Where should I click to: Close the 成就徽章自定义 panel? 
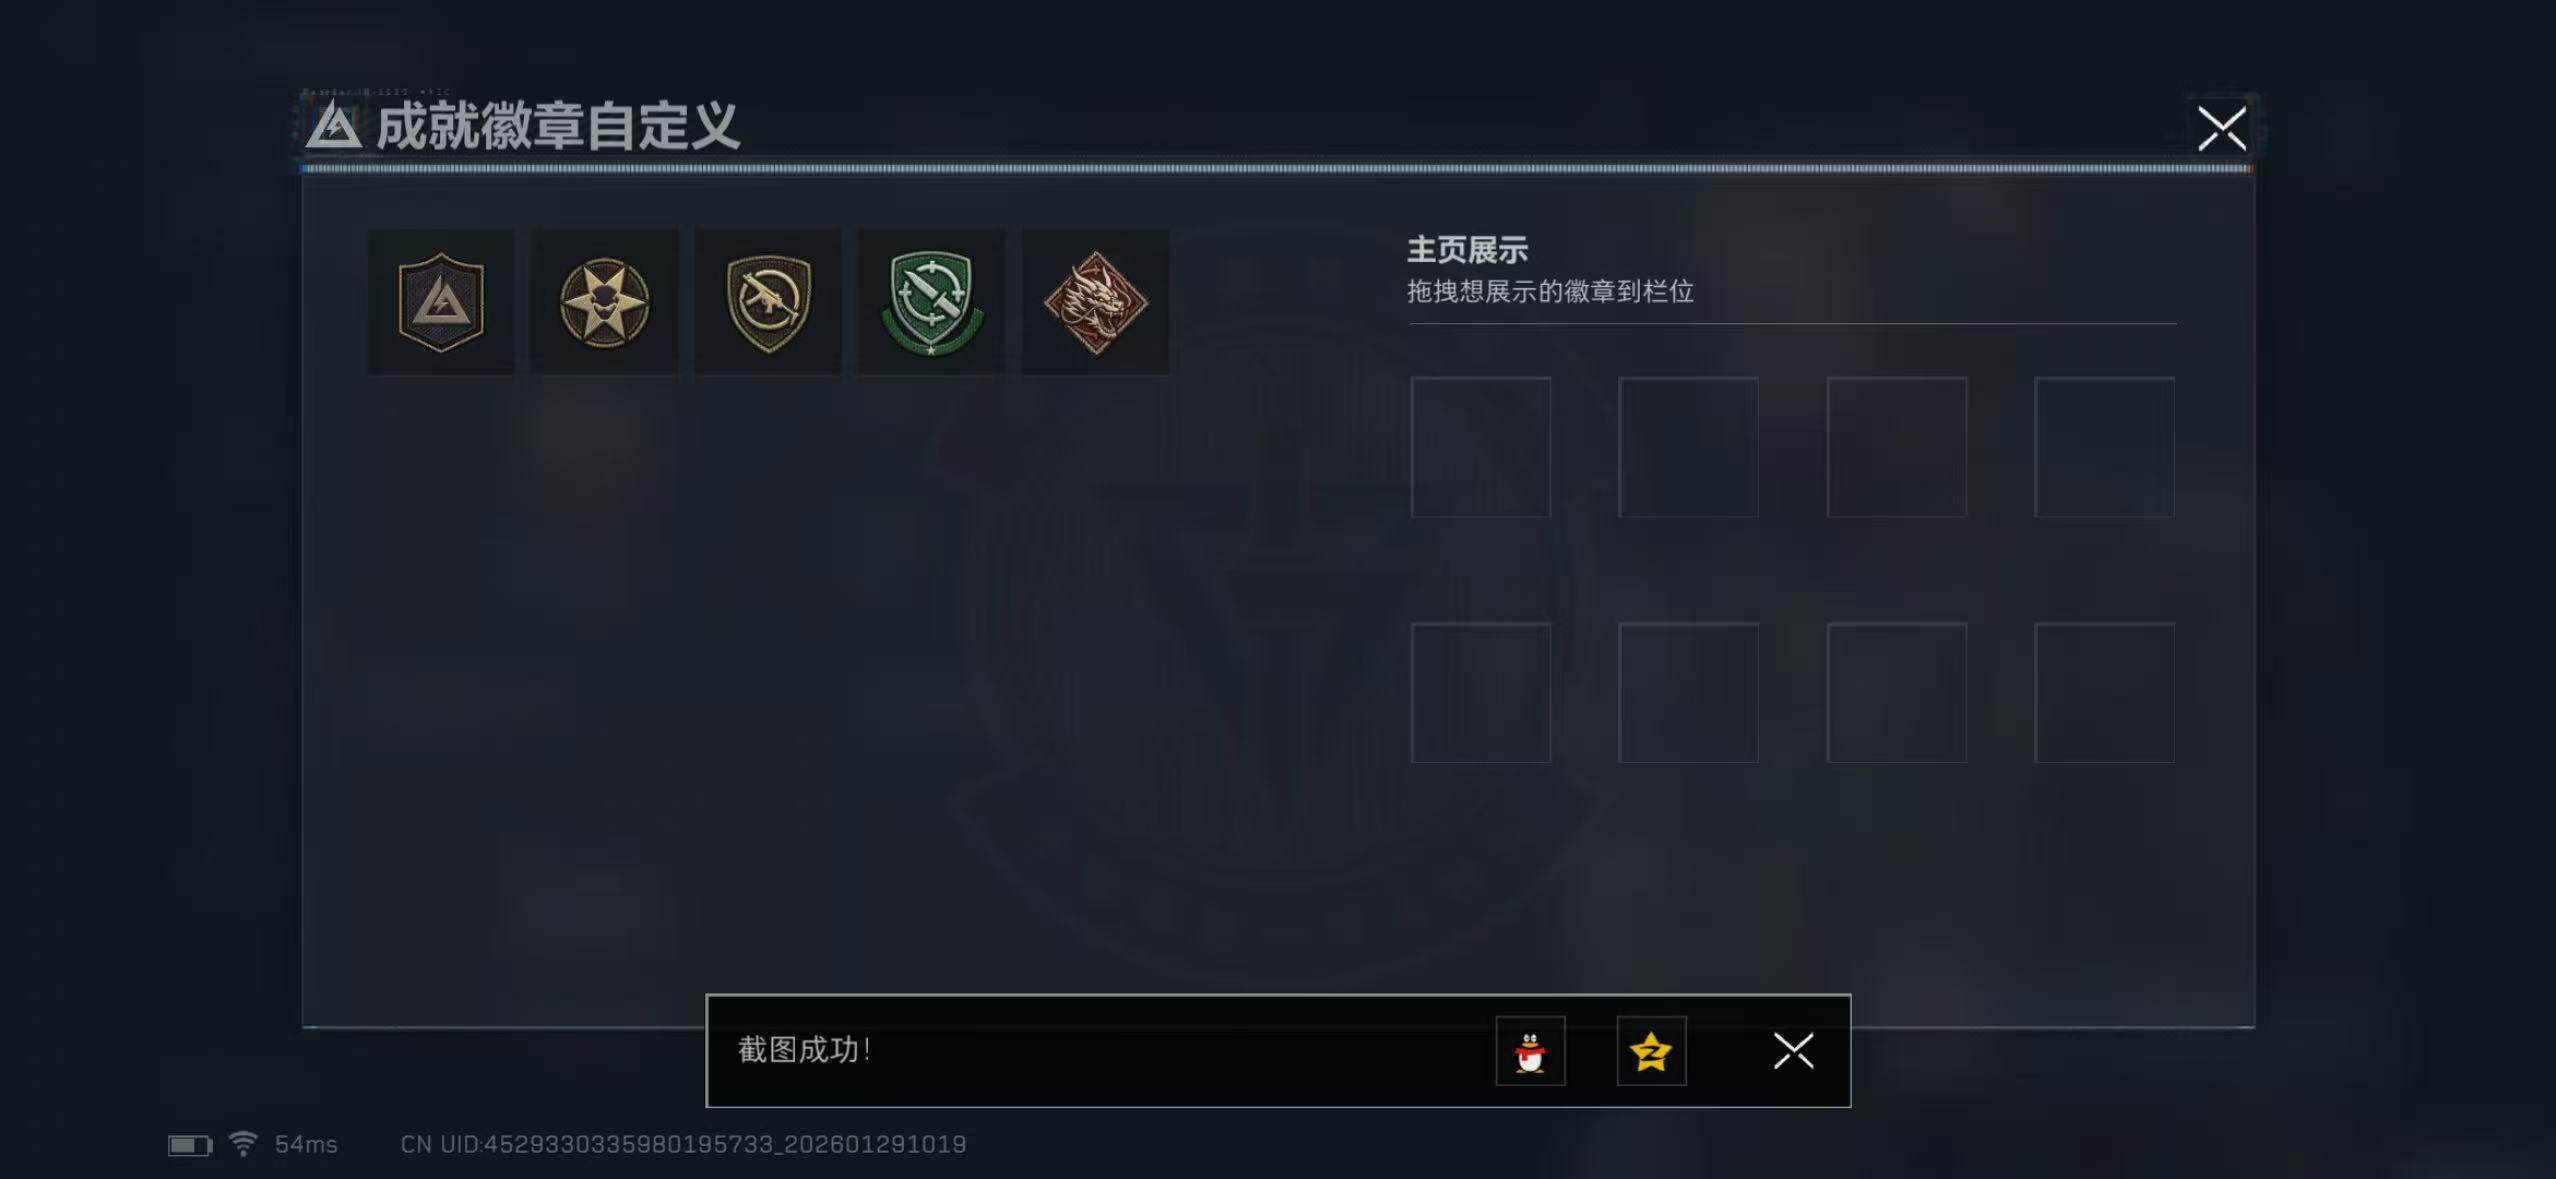(x=2222, y=128)
